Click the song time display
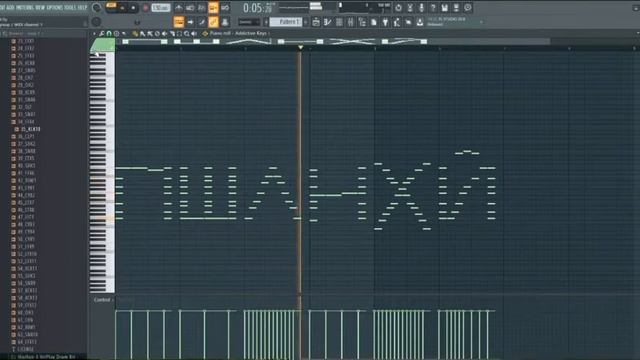This screenshot has width=640, height=360. pyautogui.click(x=258, y=8)
